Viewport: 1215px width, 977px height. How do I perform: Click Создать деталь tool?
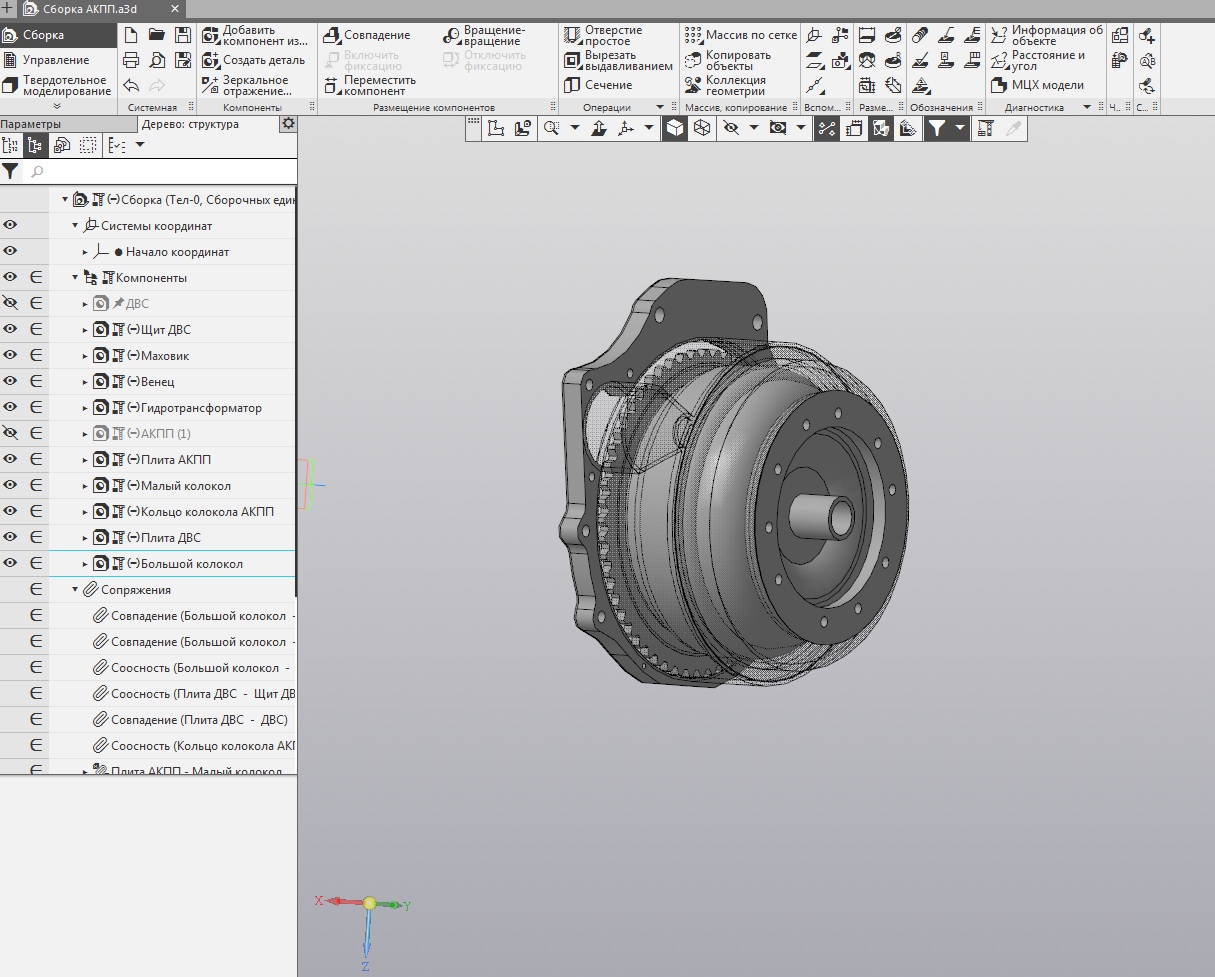pos(254,60)
